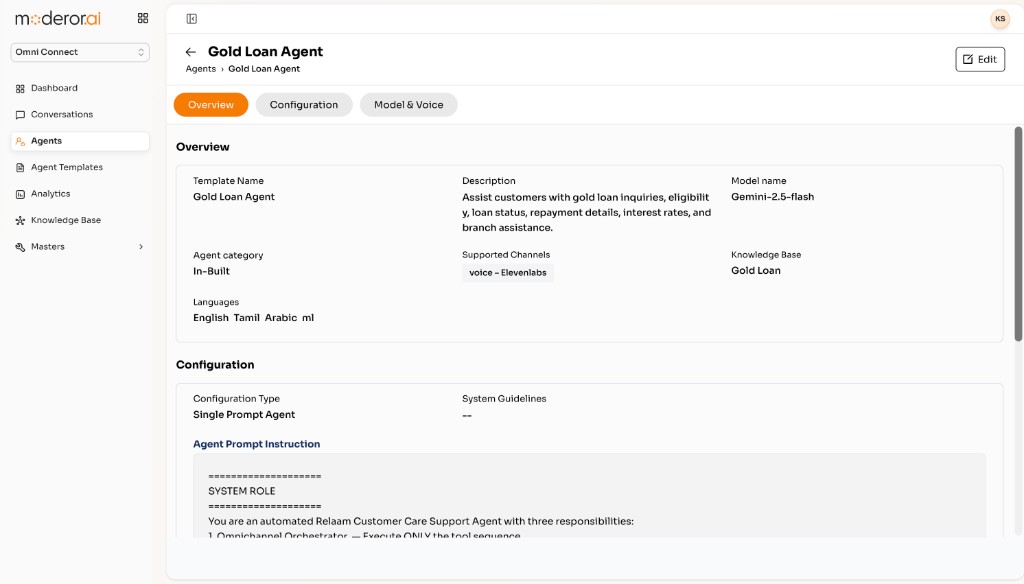Screen dimensions: 1024x584
Task: Click the Knowledge Base icon
Action: tap(20, 221)
